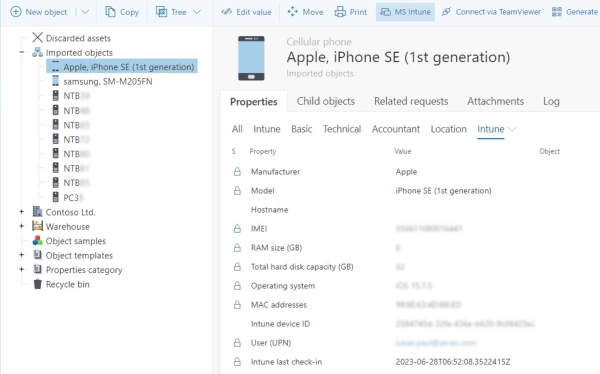Select the Accountant properties filter
This screenshot has height=374, width=600.
click(396, 129)
